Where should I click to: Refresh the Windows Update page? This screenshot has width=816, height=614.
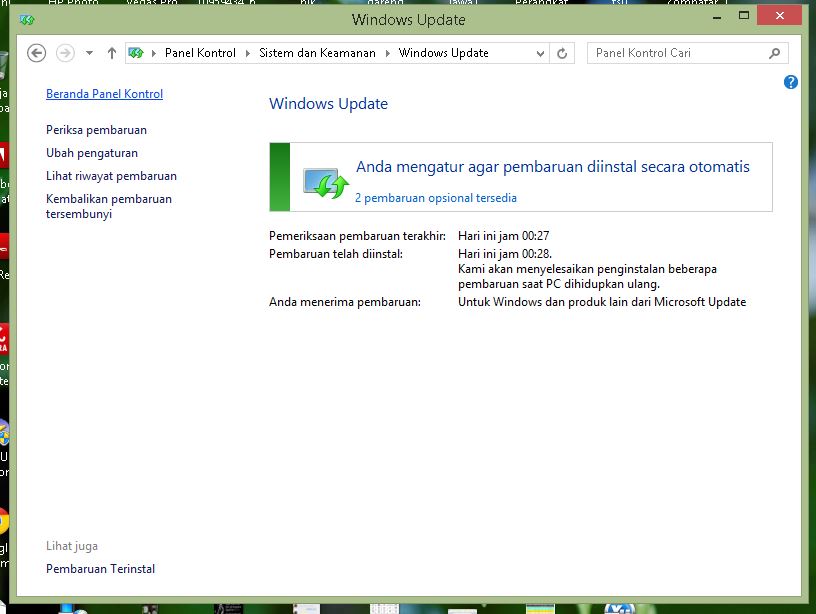pos(562,53)
